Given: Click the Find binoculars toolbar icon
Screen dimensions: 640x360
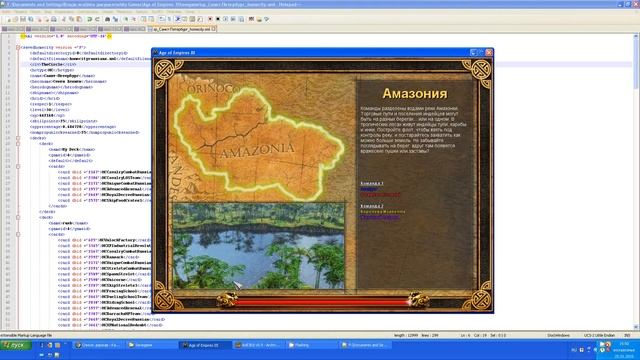Looking at the screenshot, I should 107,19.
